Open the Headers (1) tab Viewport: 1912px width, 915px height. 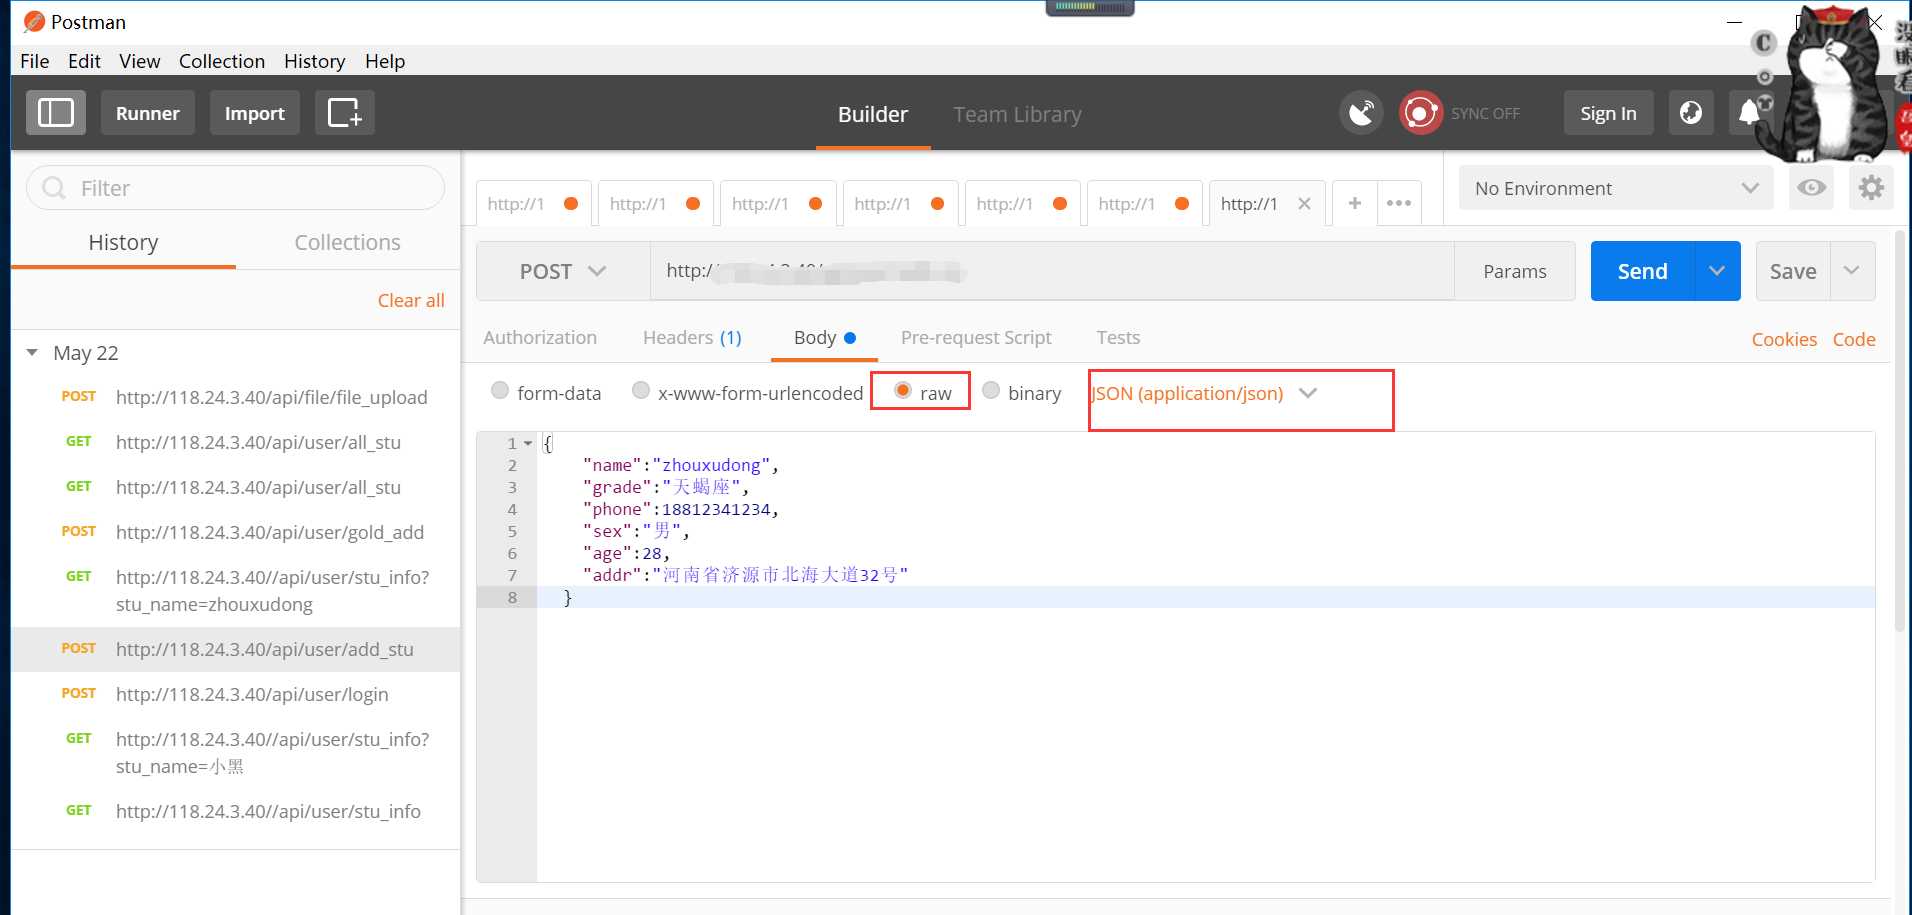click(x=692, y=337)
